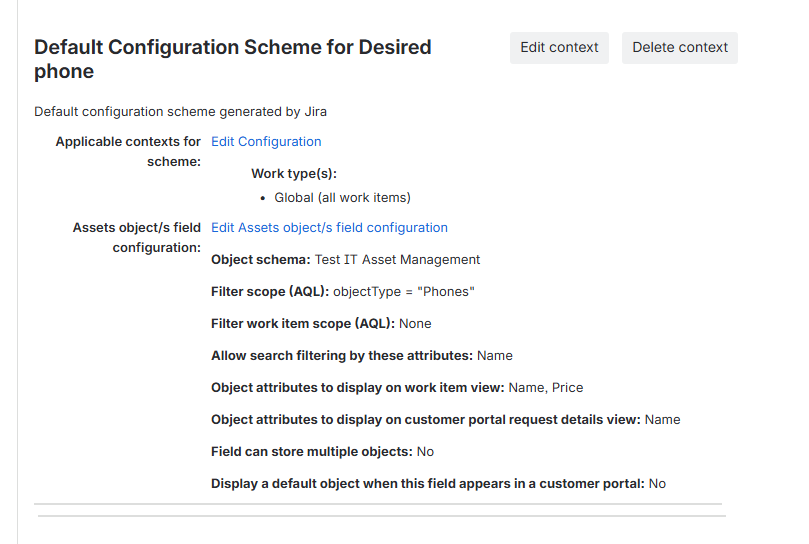Click the 'Object schema:' label

point(261,260)
